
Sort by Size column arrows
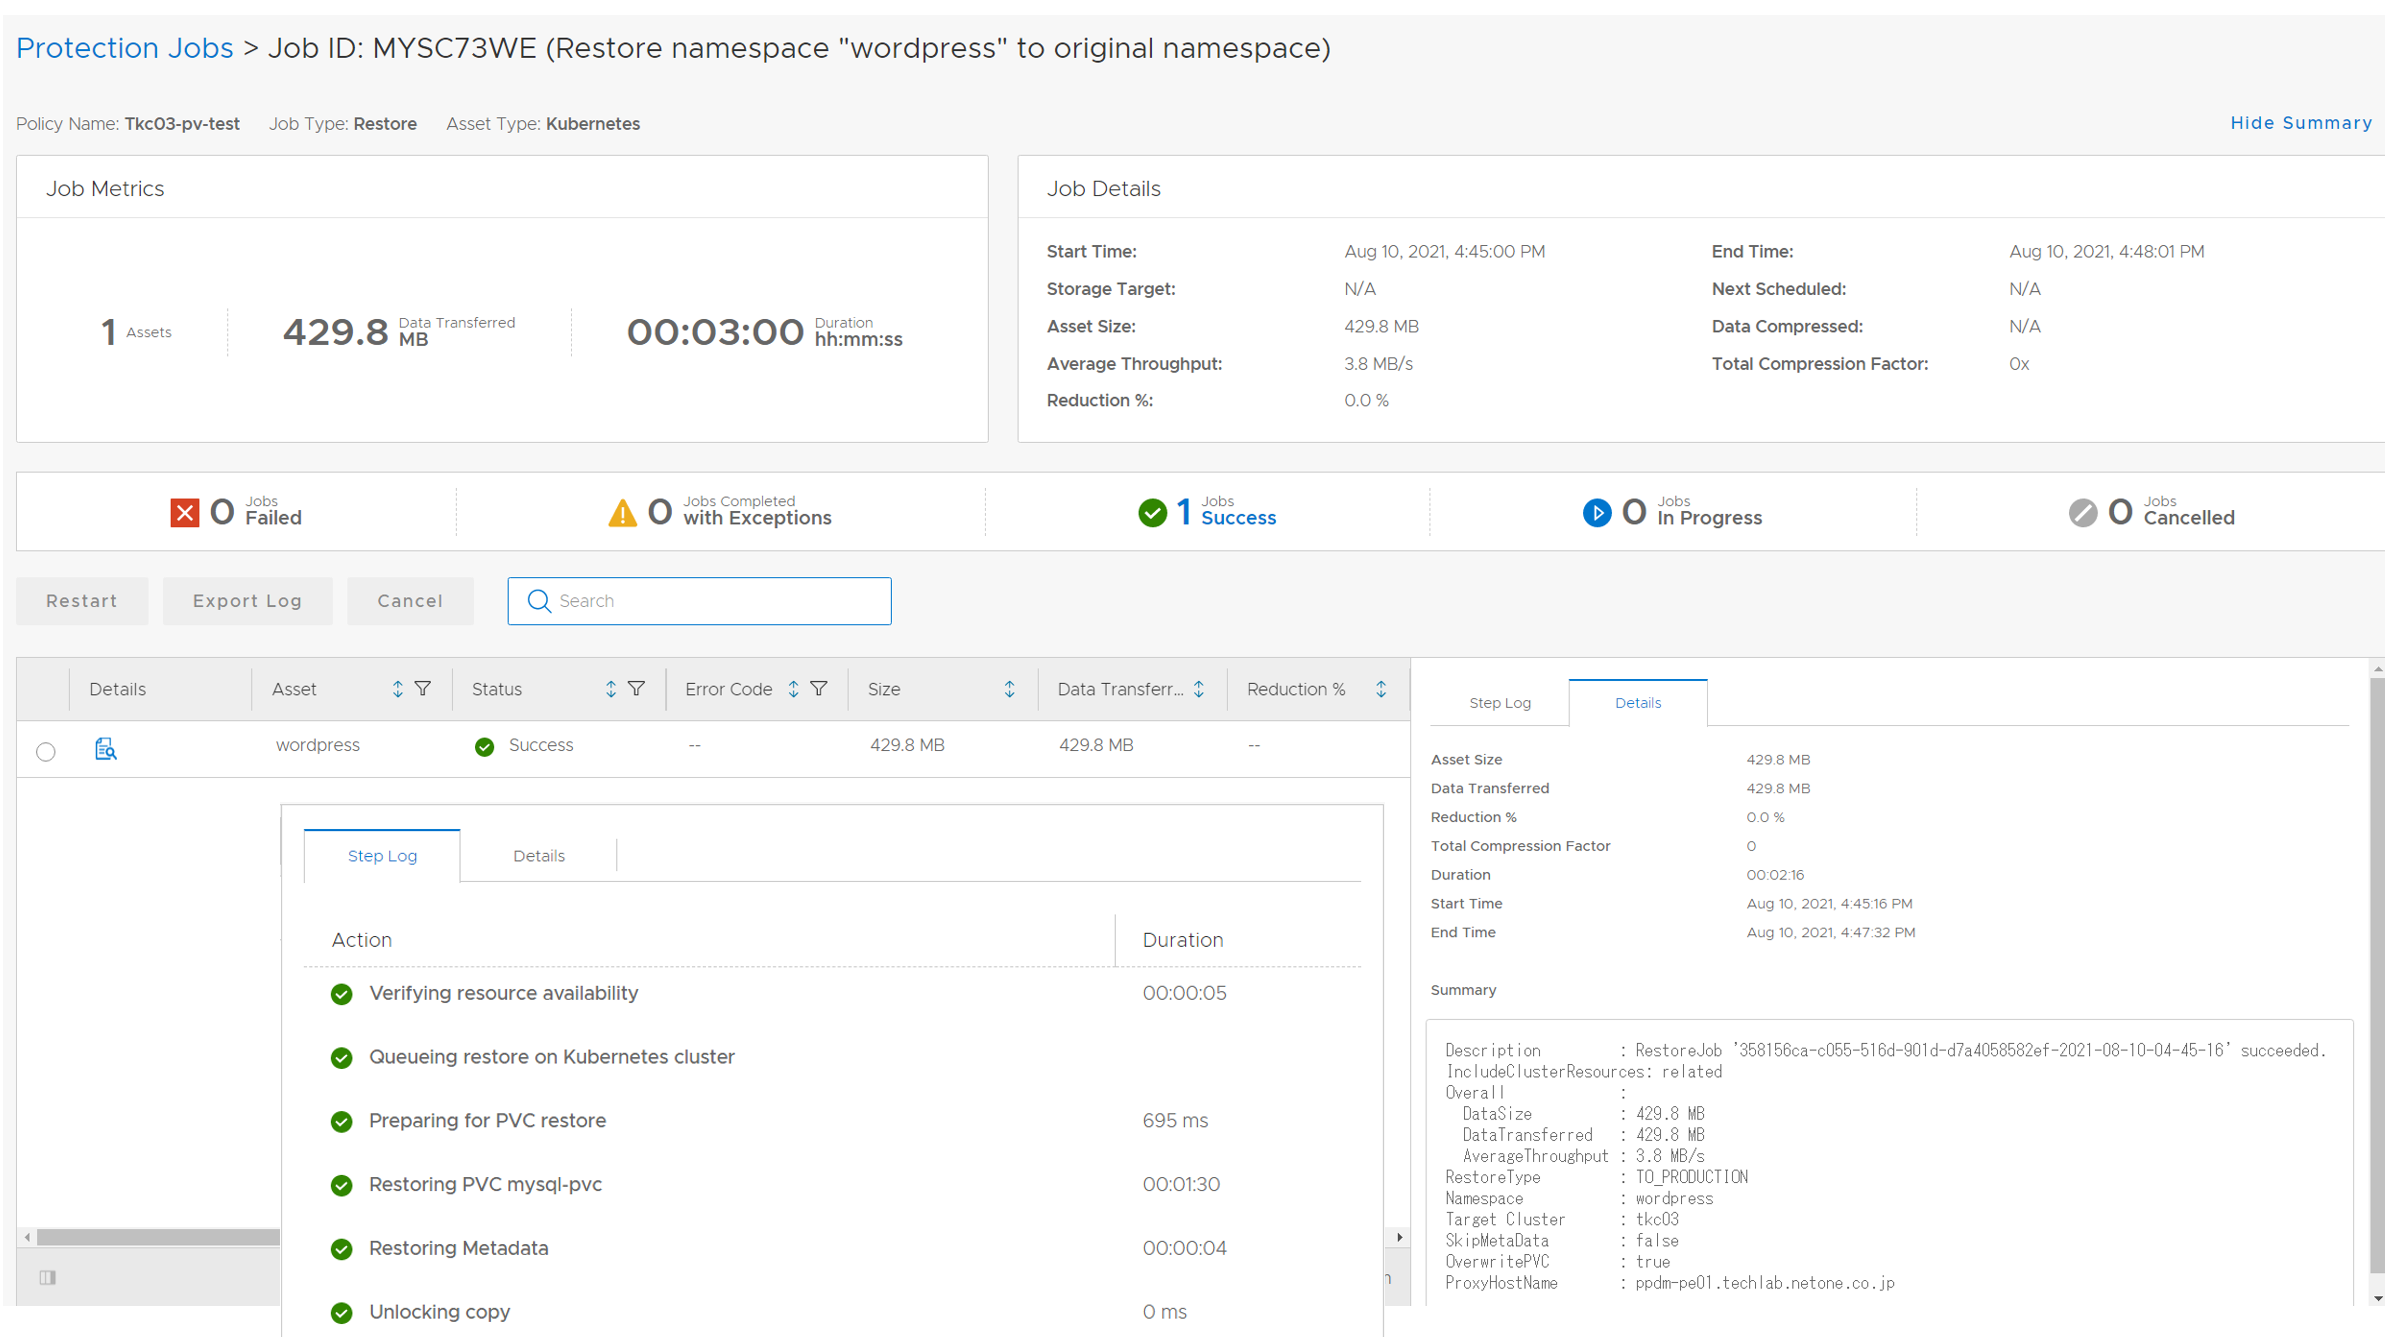(x=1009, y=689)
